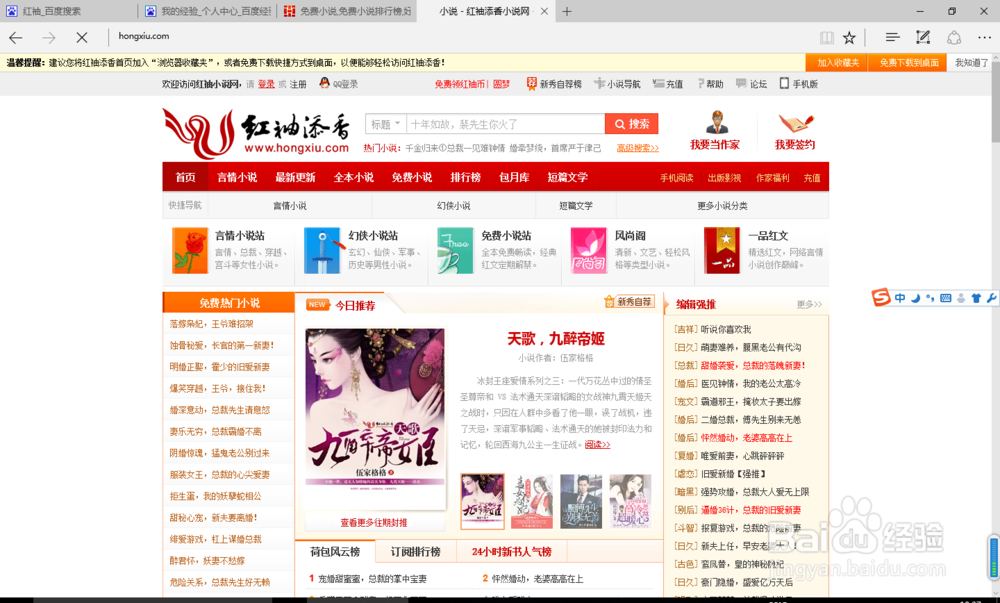Click 查看更多往期封推 link

click(374, 523)
